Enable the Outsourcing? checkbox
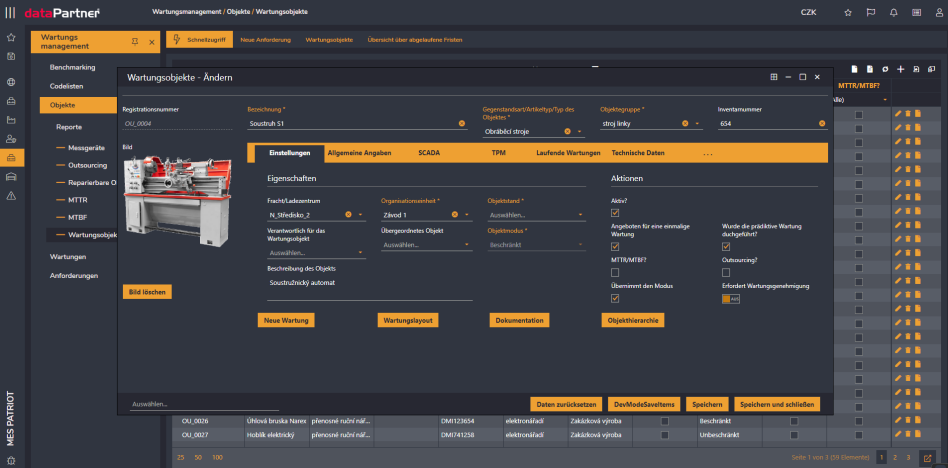The width and height of the screenshot is (948, 468). pyautogui.click(x=726, y=270)
